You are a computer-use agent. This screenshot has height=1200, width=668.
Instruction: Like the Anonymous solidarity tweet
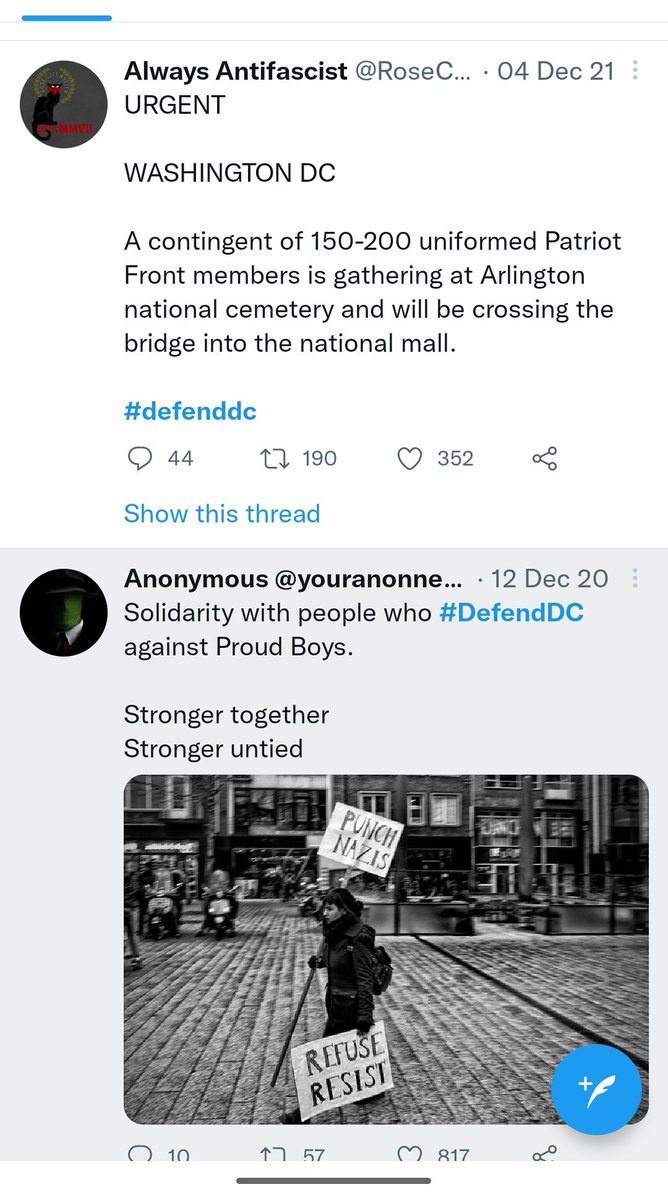tap(409, 1155)
